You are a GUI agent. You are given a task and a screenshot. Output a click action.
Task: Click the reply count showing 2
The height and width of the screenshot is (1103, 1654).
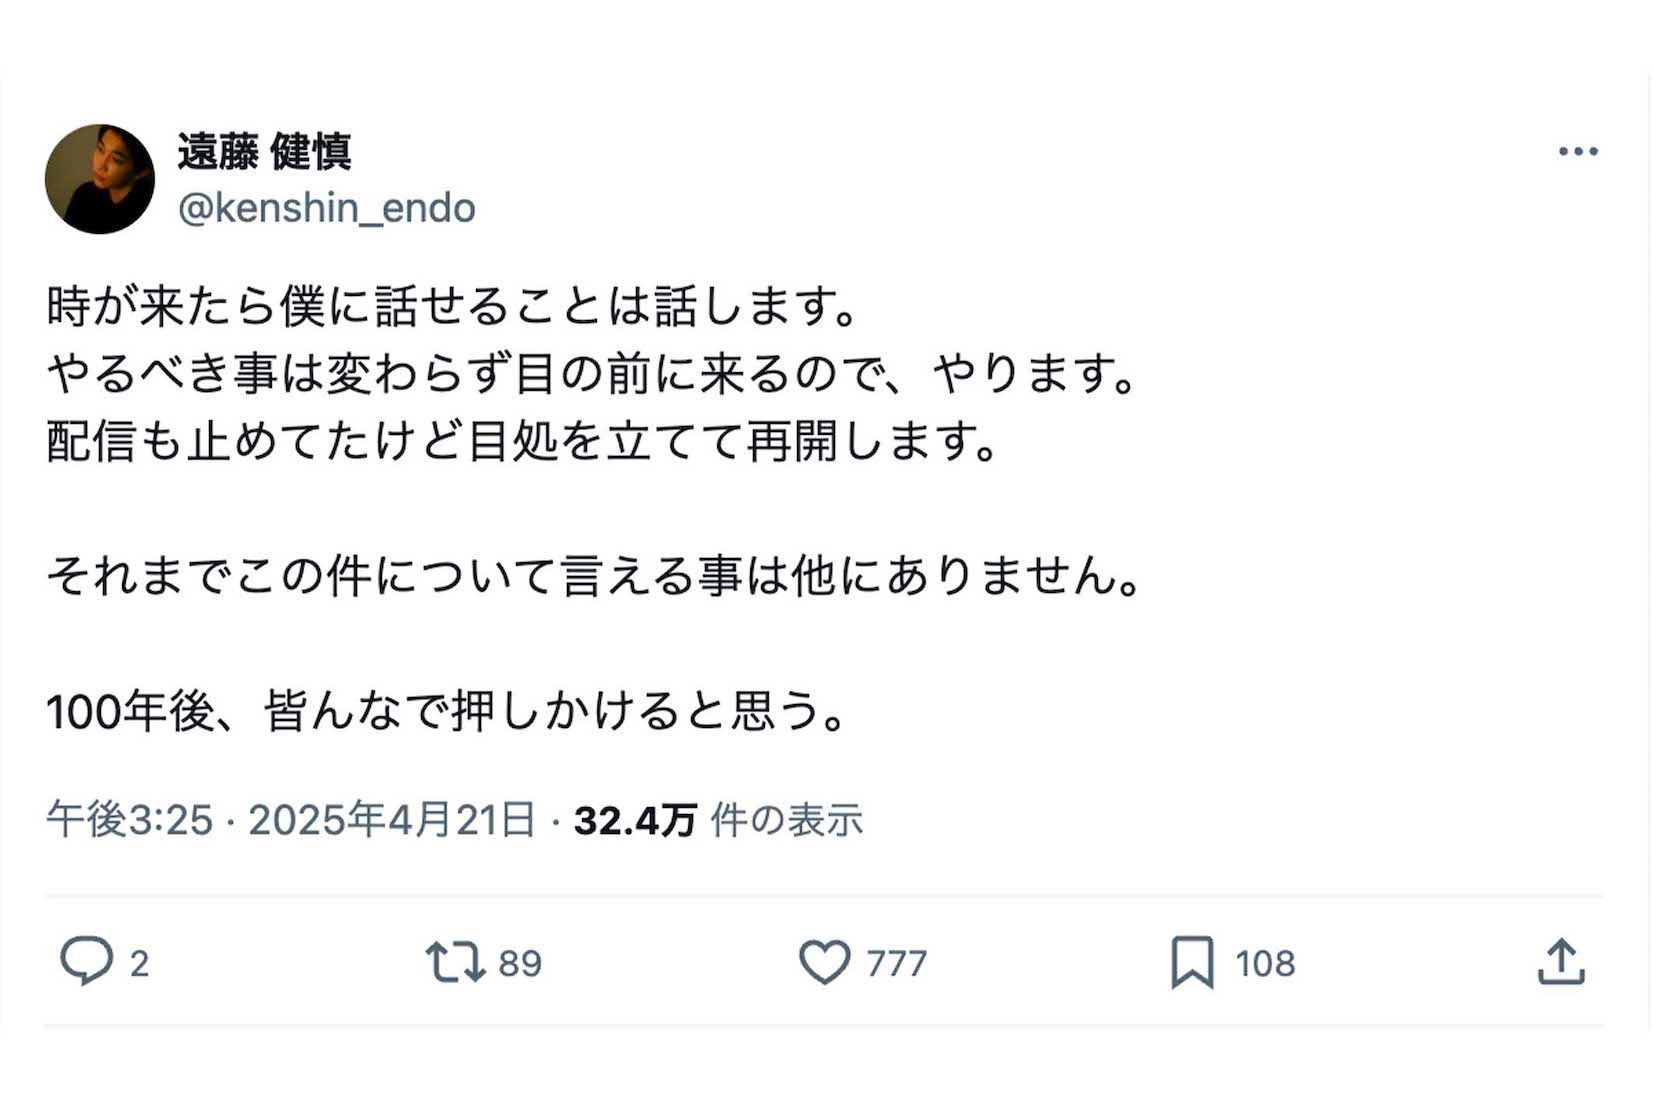click(x=136, y=963)
